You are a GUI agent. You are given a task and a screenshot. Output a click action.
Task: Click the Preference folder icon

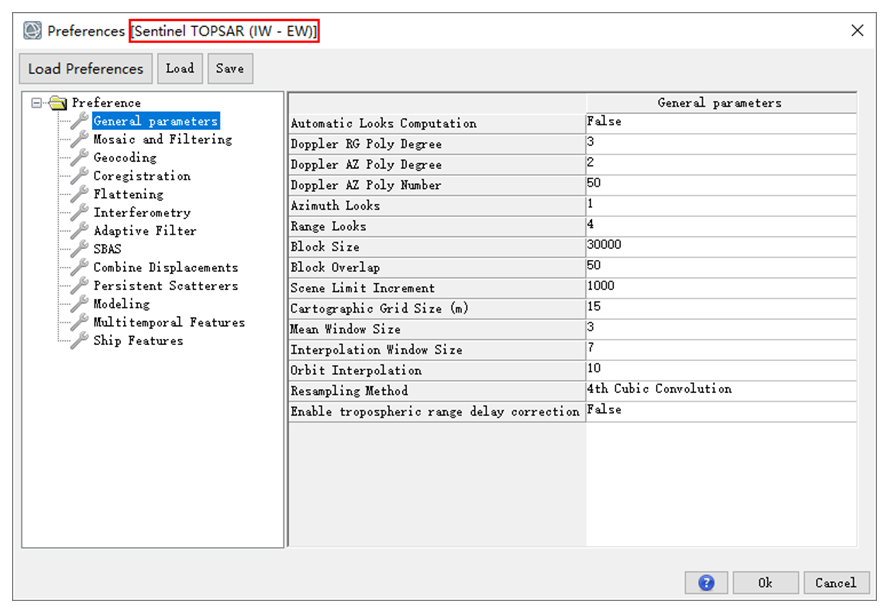[58, 102]
